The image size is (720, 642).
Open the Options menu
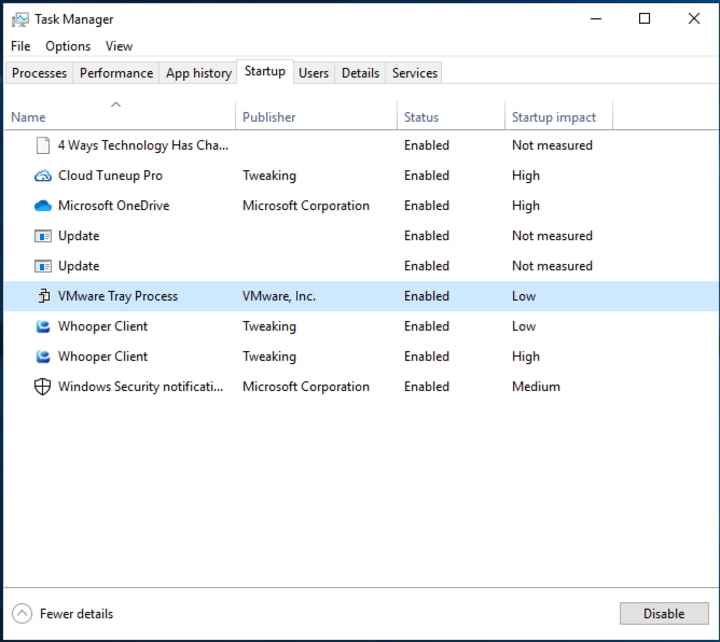68,46
